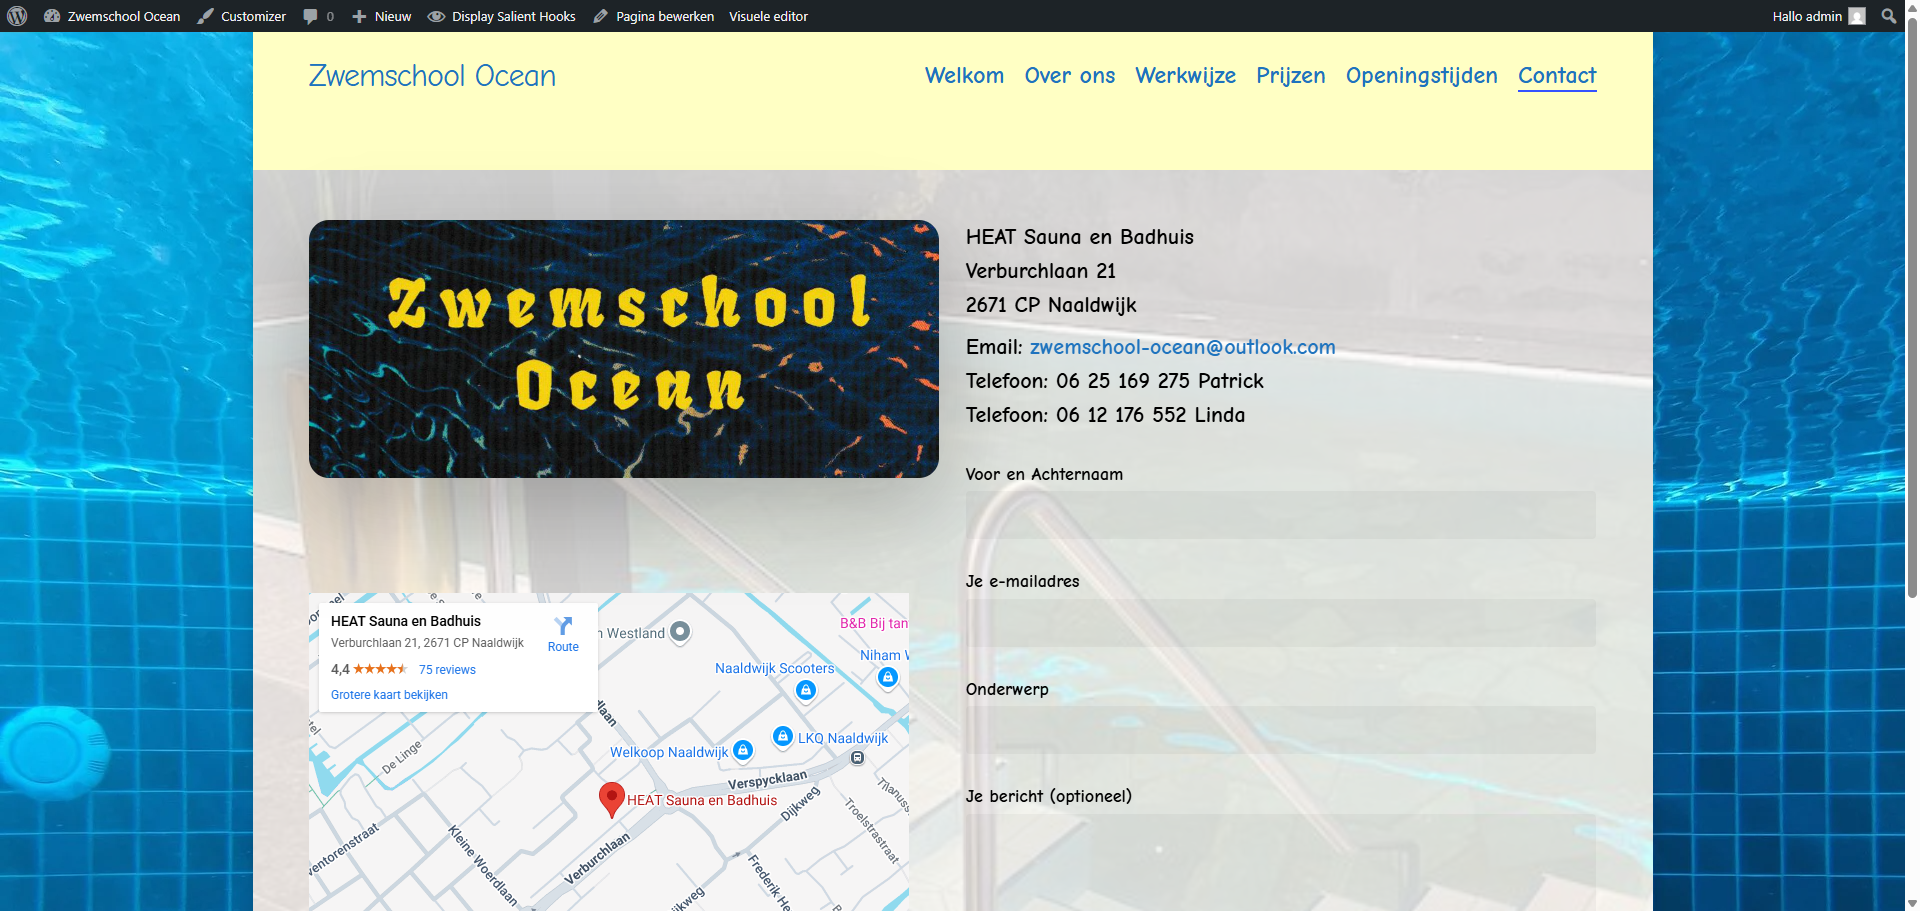Open the Welkom menu item

[x=964, y=76]
